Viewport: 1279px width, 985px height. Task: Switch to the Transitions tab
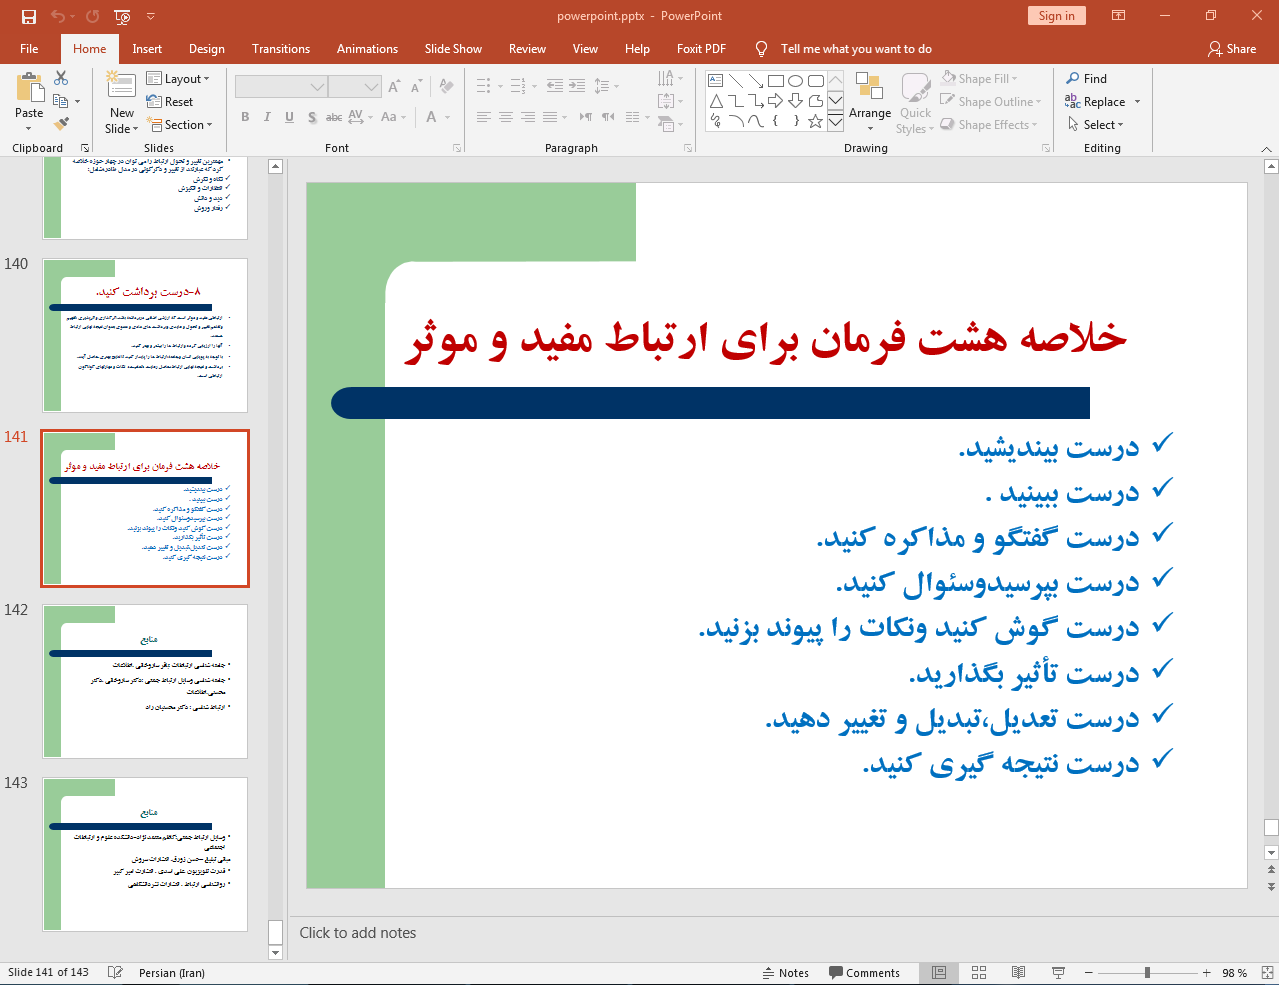point(281,49)
